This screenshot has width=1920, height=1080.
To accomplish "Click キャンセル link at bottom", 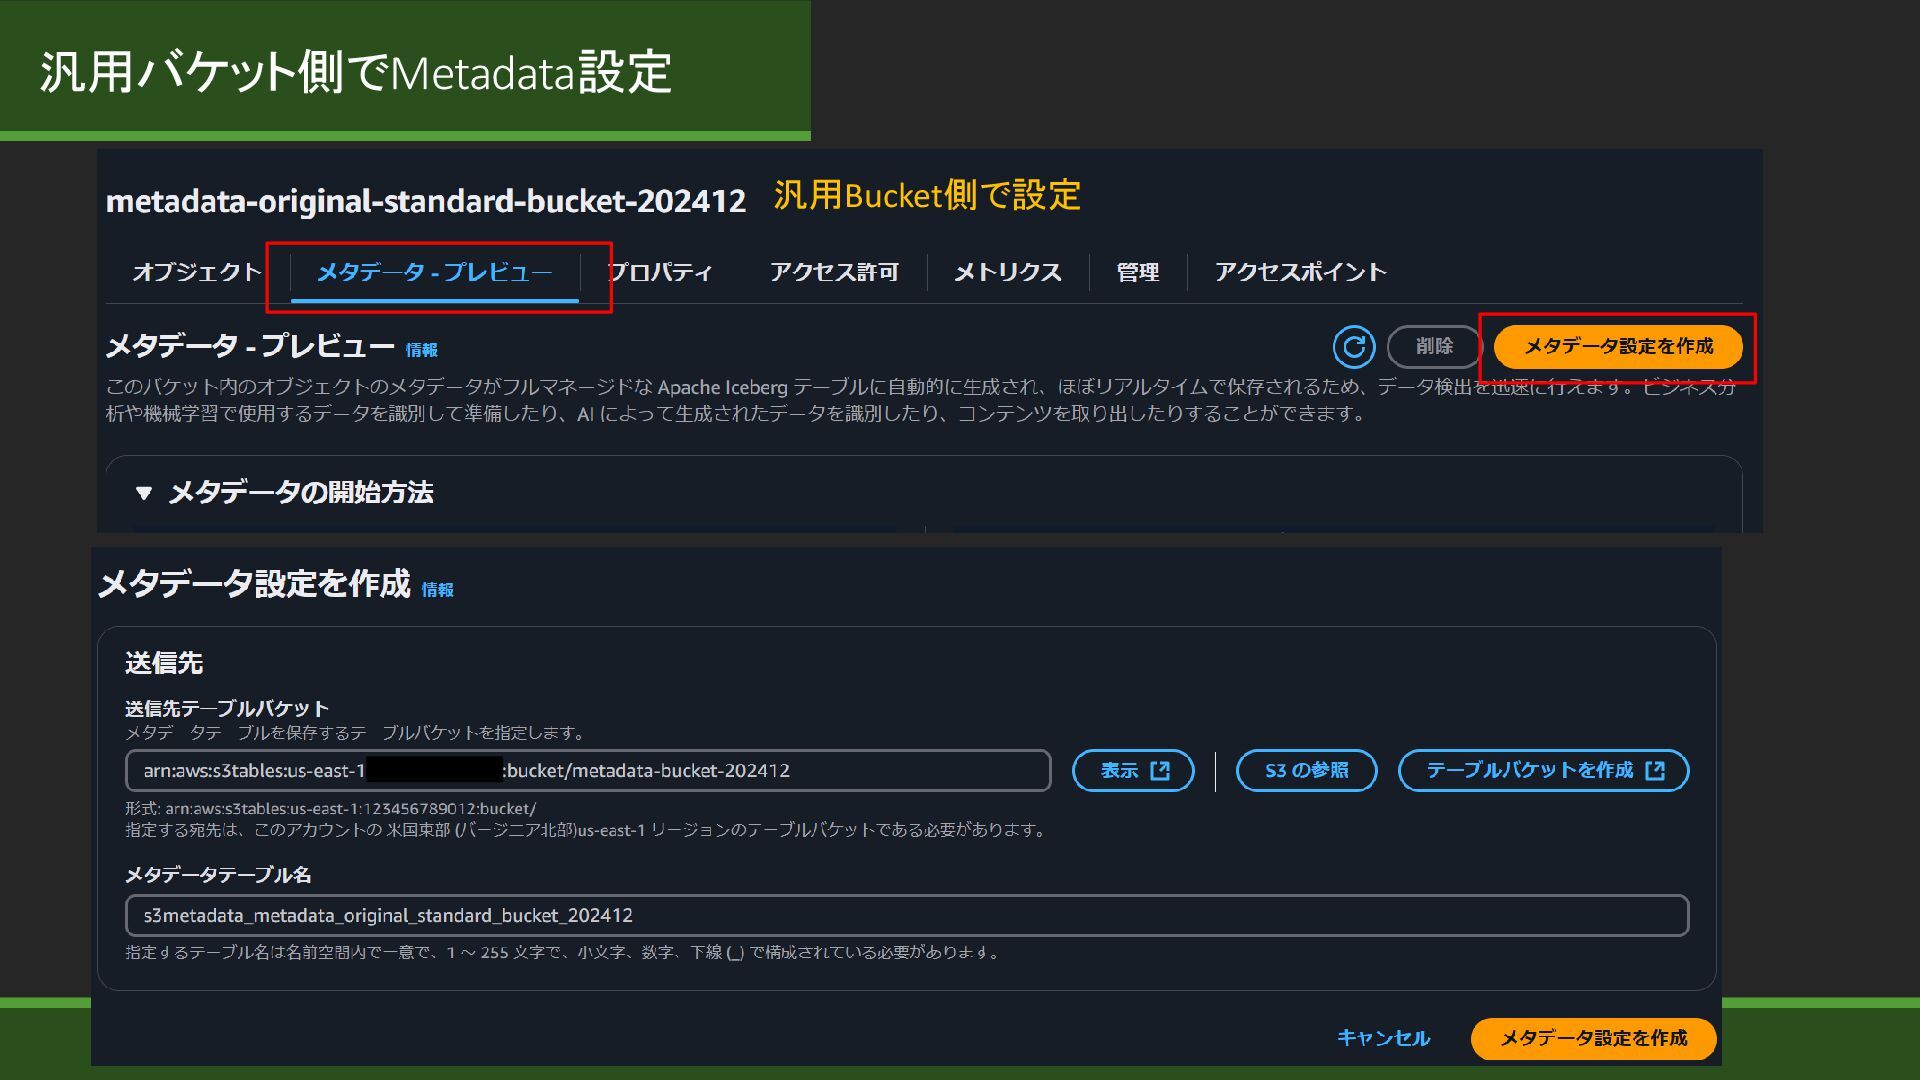I will (x=1383, y=1038).
